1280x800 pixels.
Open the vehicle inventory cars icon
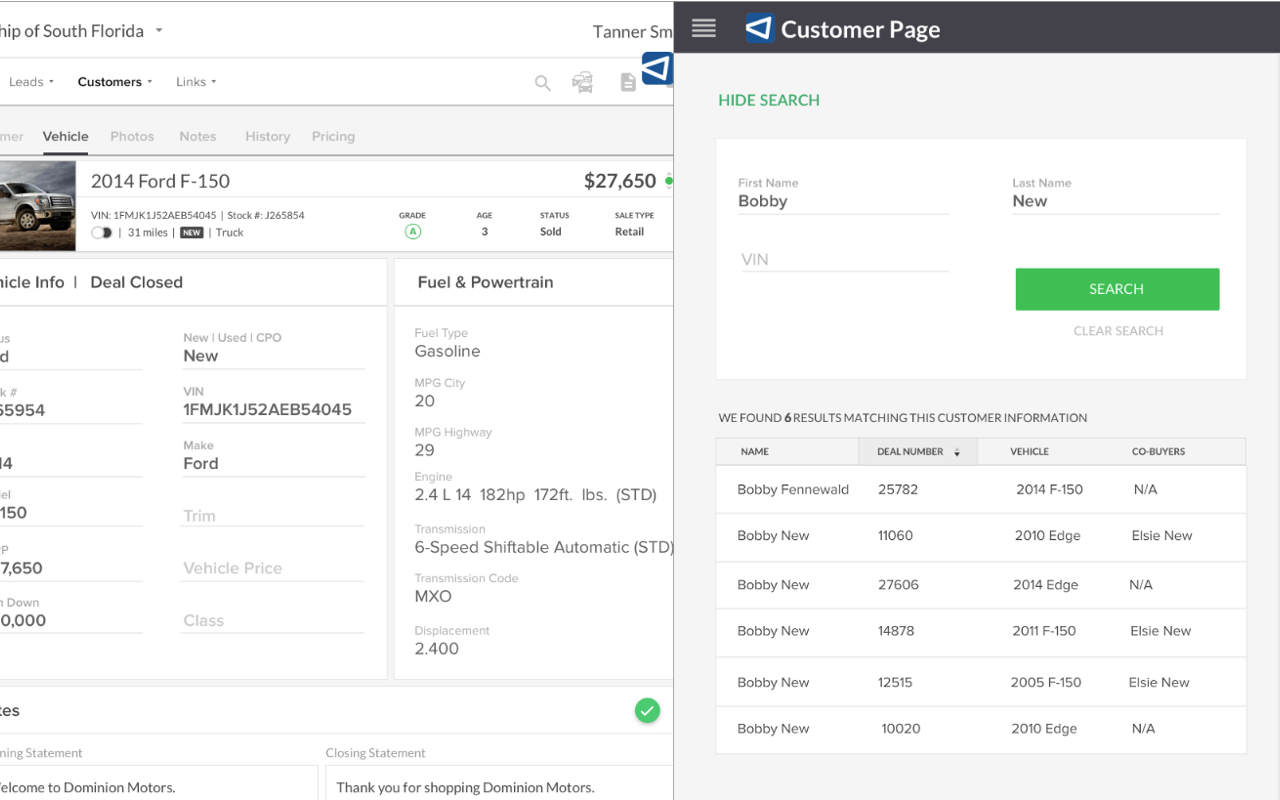pyautogui.click(x=582, y=83)
